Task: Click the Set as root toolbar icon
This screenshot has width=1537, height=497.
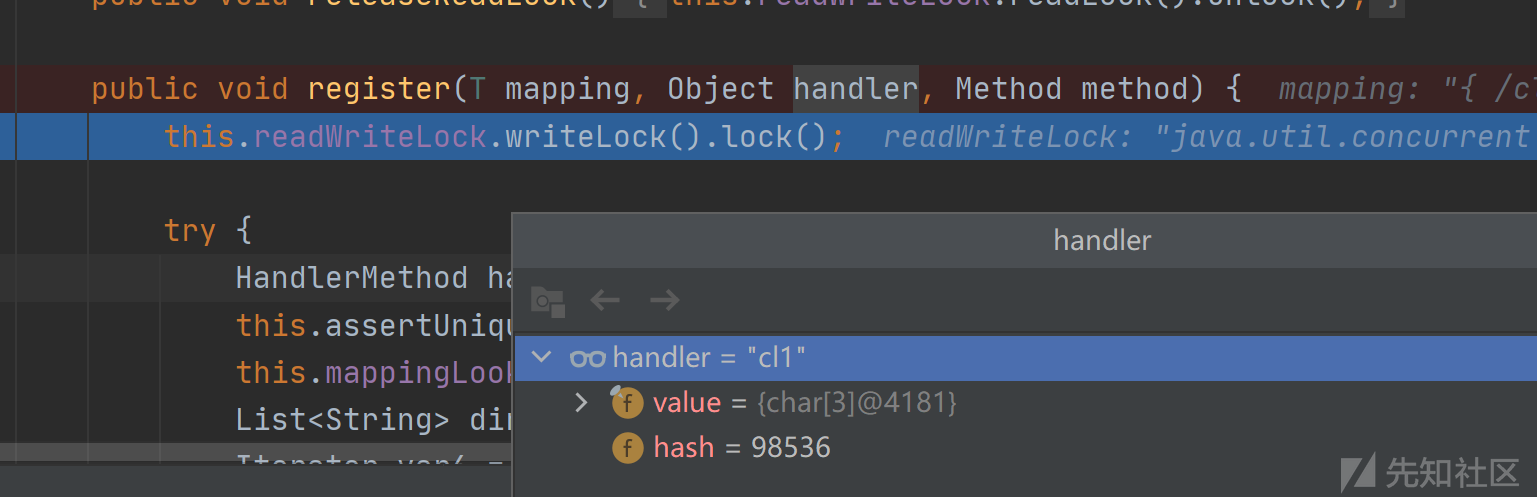Action: [x=547, y=301]
